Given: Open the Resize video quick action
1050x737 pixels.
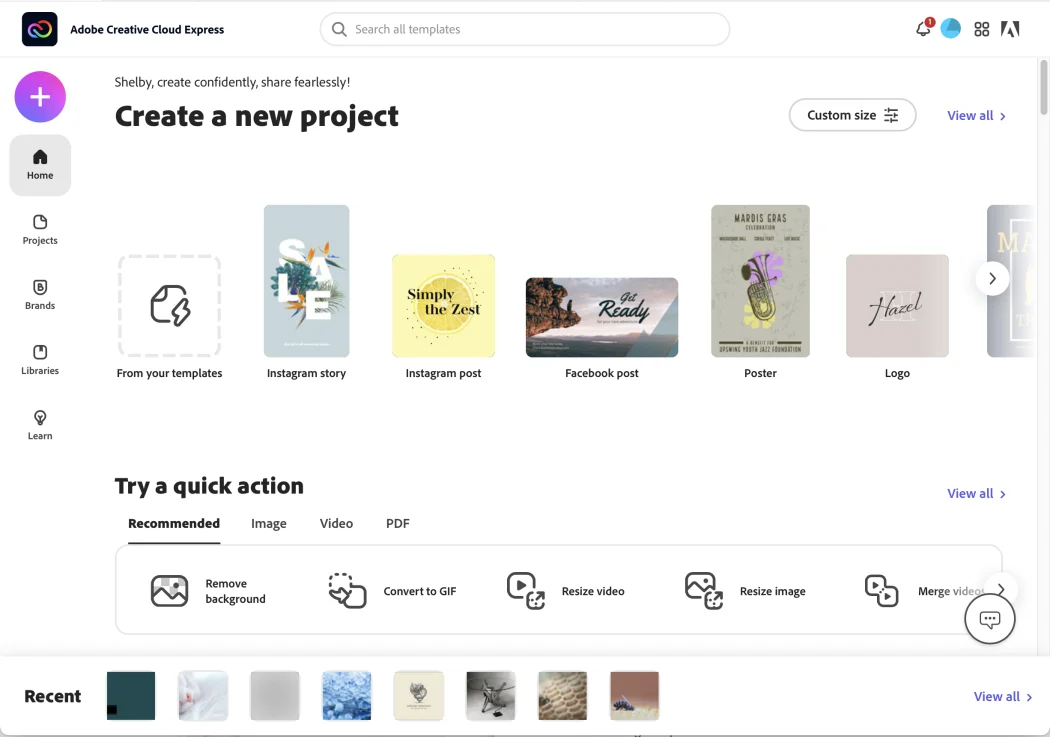Looking at the screenshot, I should [x=565, y=591].
